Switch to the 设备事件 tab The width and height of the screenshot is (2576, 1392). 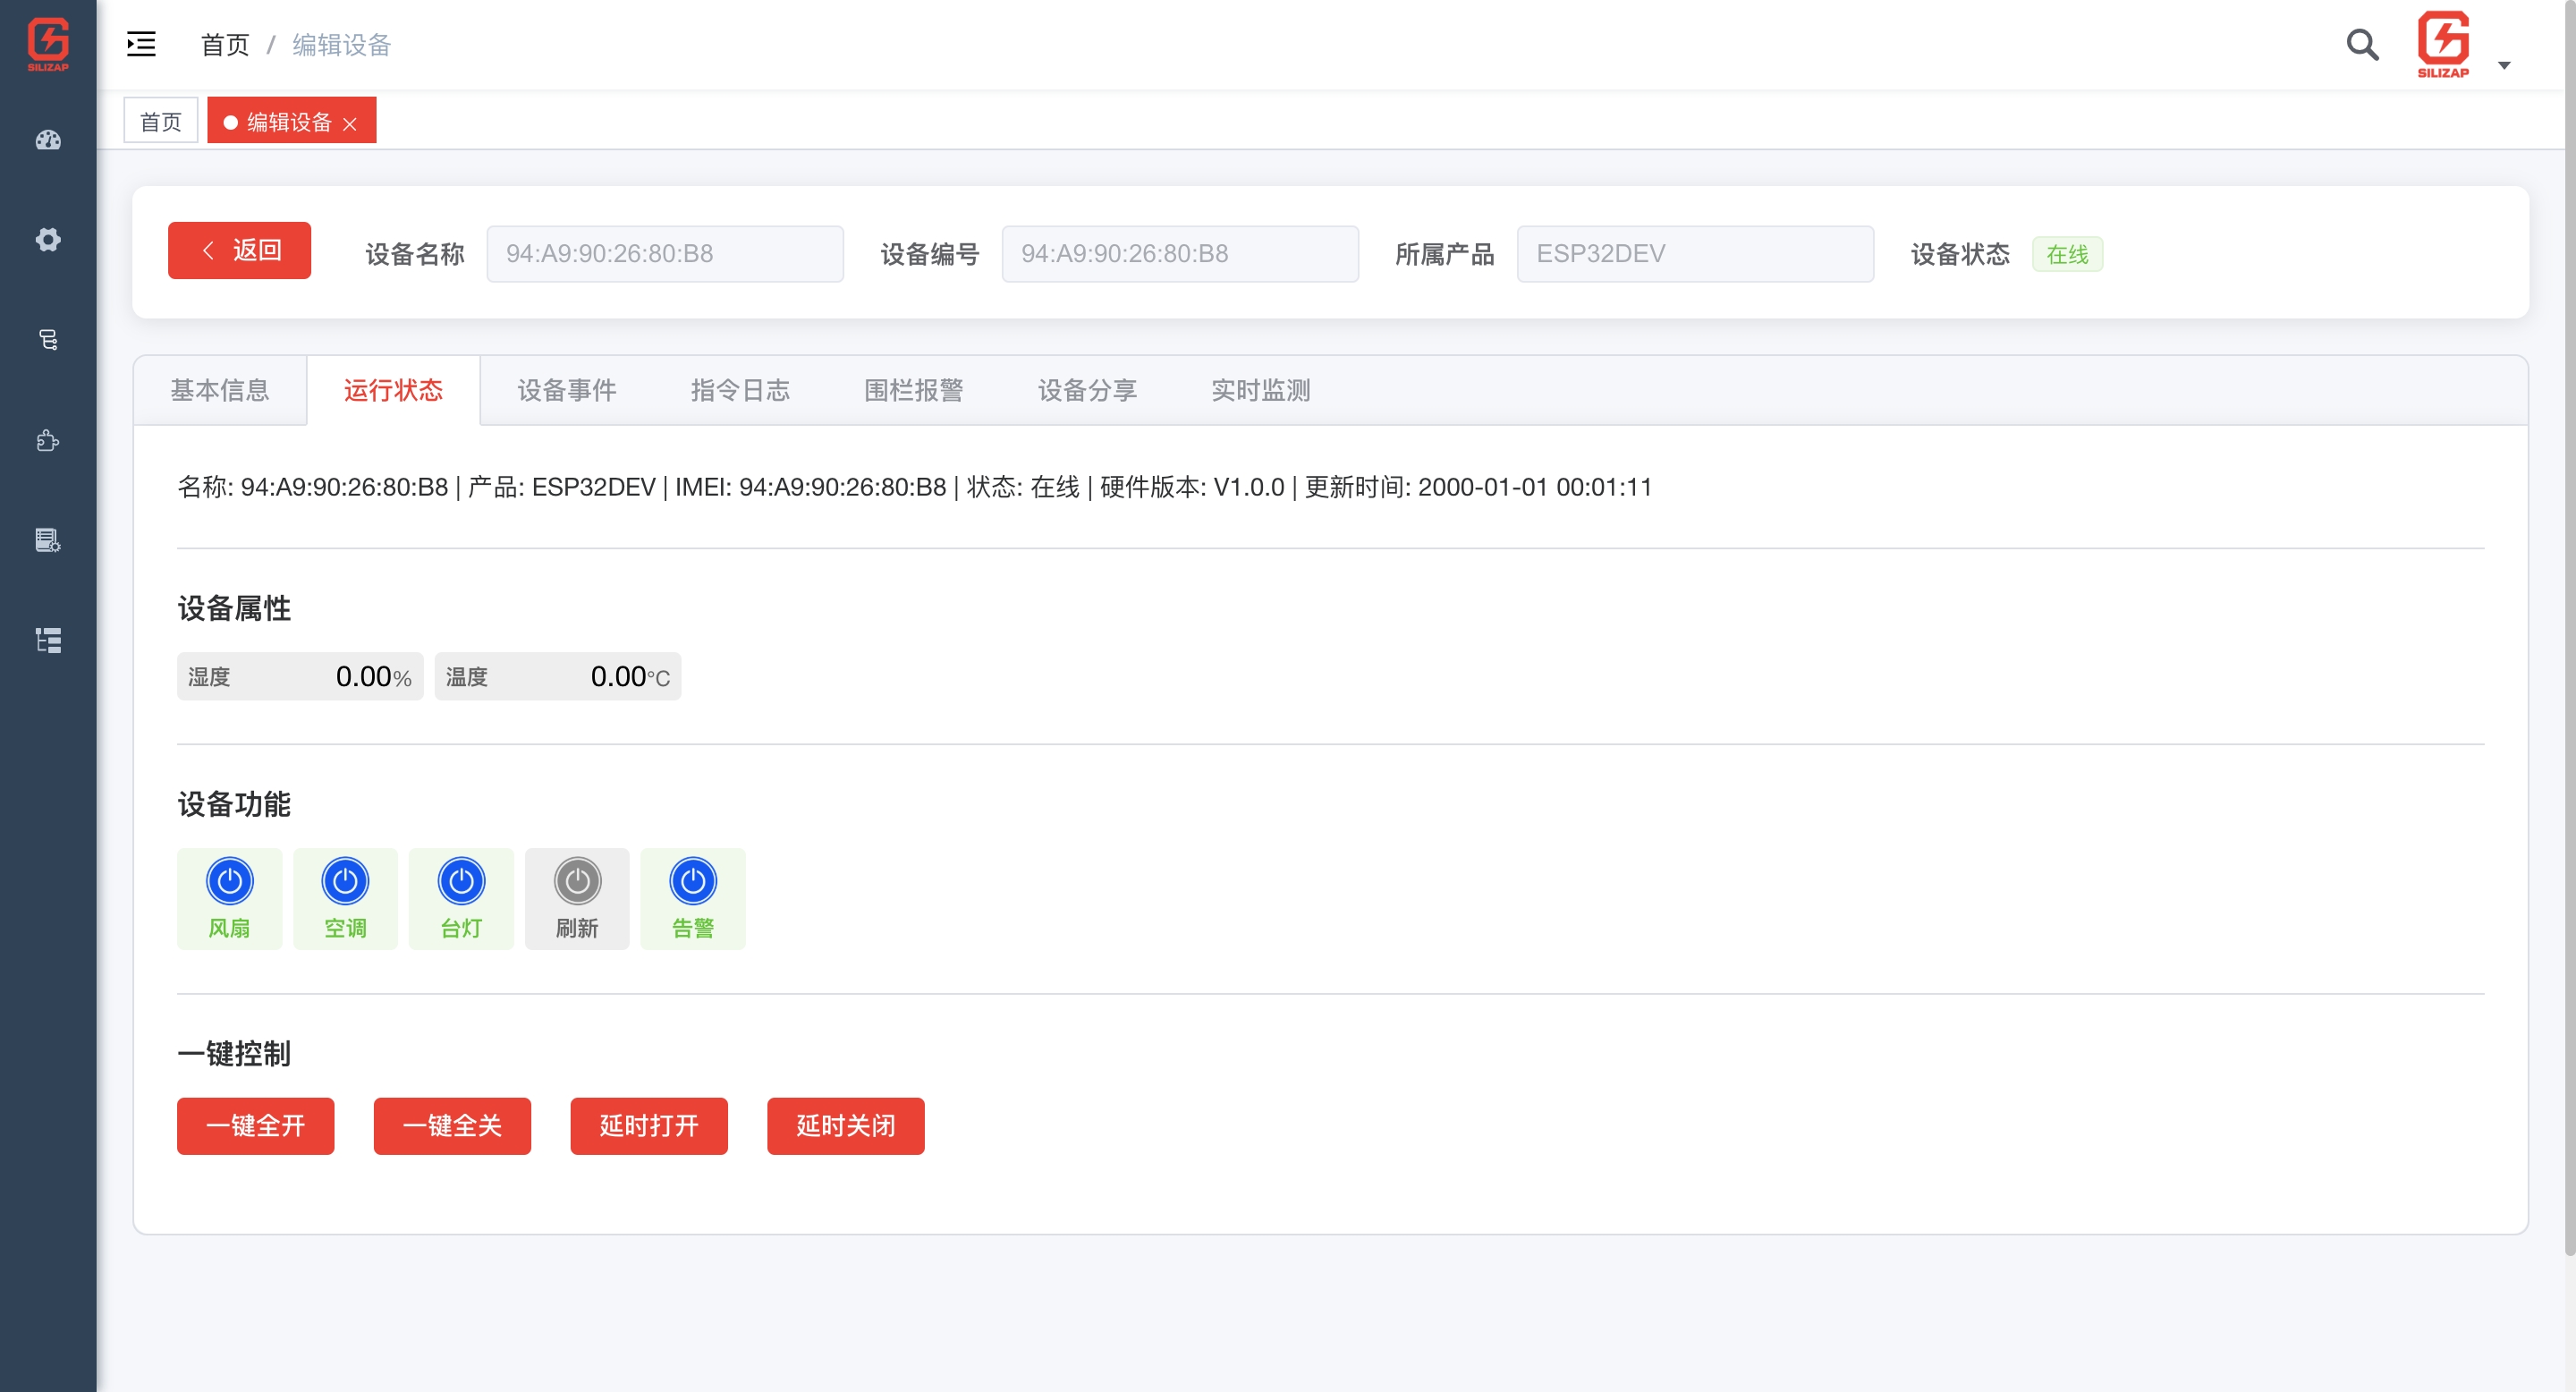tap(566, 390)
